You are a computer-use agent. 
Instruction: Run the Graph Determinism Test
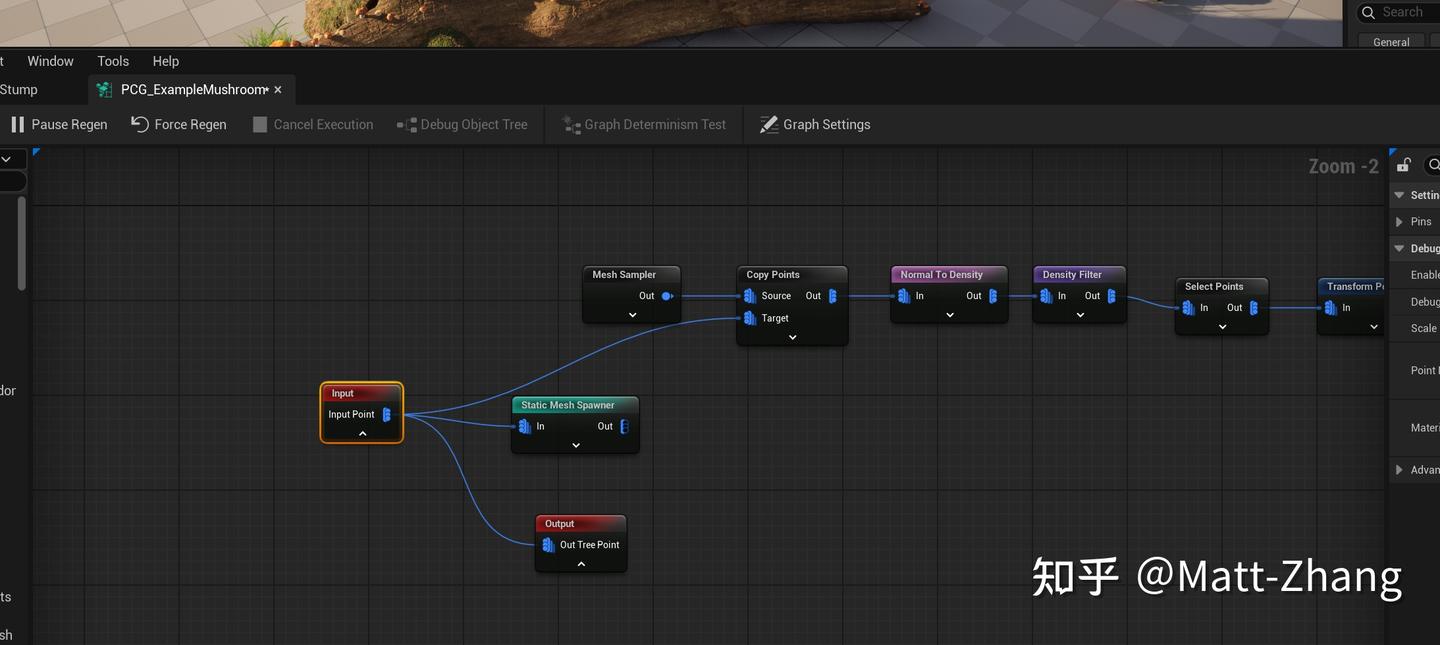tap(644, 124)
